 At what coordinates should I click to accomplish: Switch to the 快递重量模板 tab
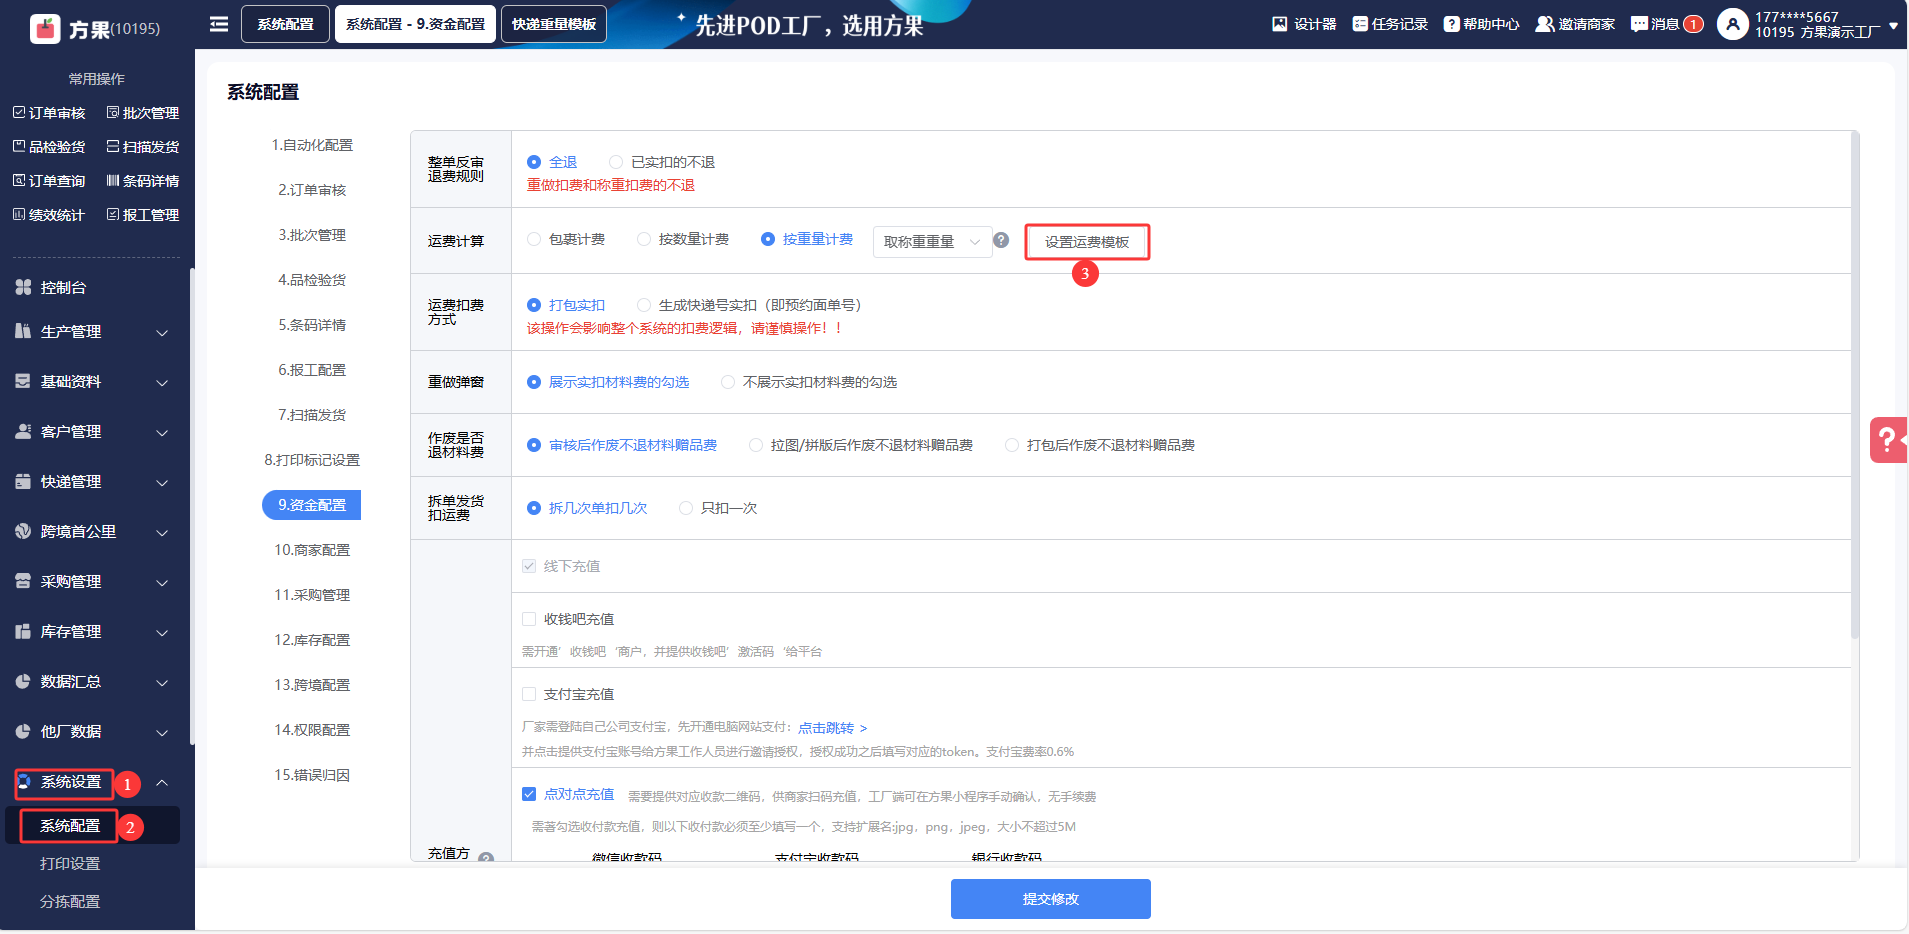coord(554,24)
